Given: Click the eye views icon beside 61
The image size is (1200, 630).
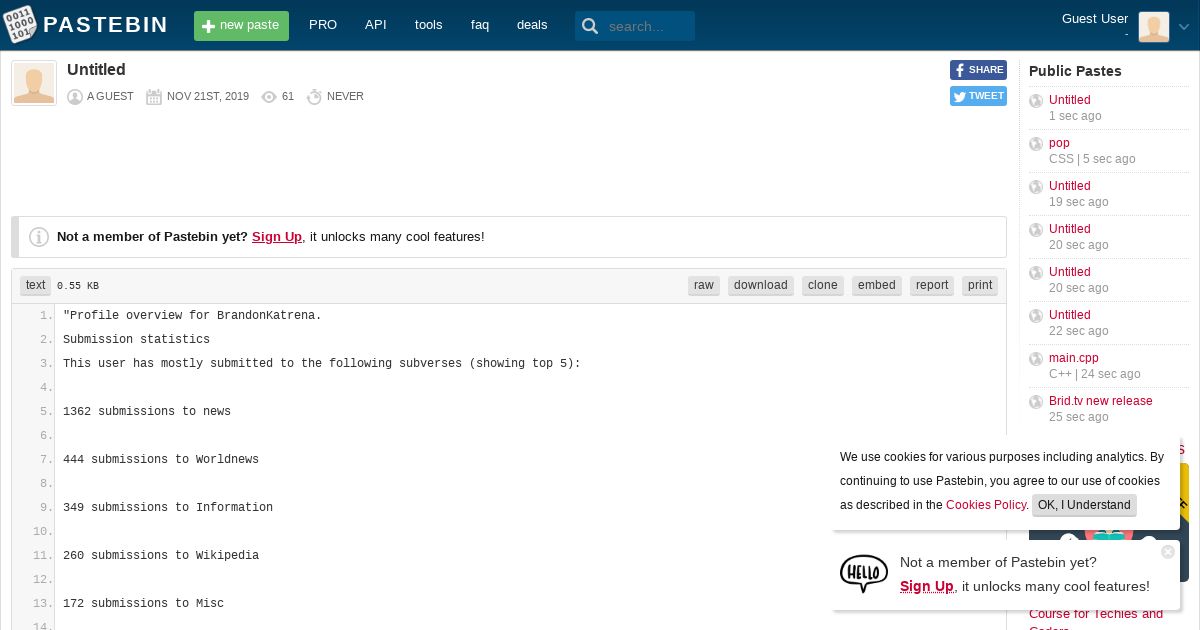Looking at the screenshot, I should tap(269, 97).
